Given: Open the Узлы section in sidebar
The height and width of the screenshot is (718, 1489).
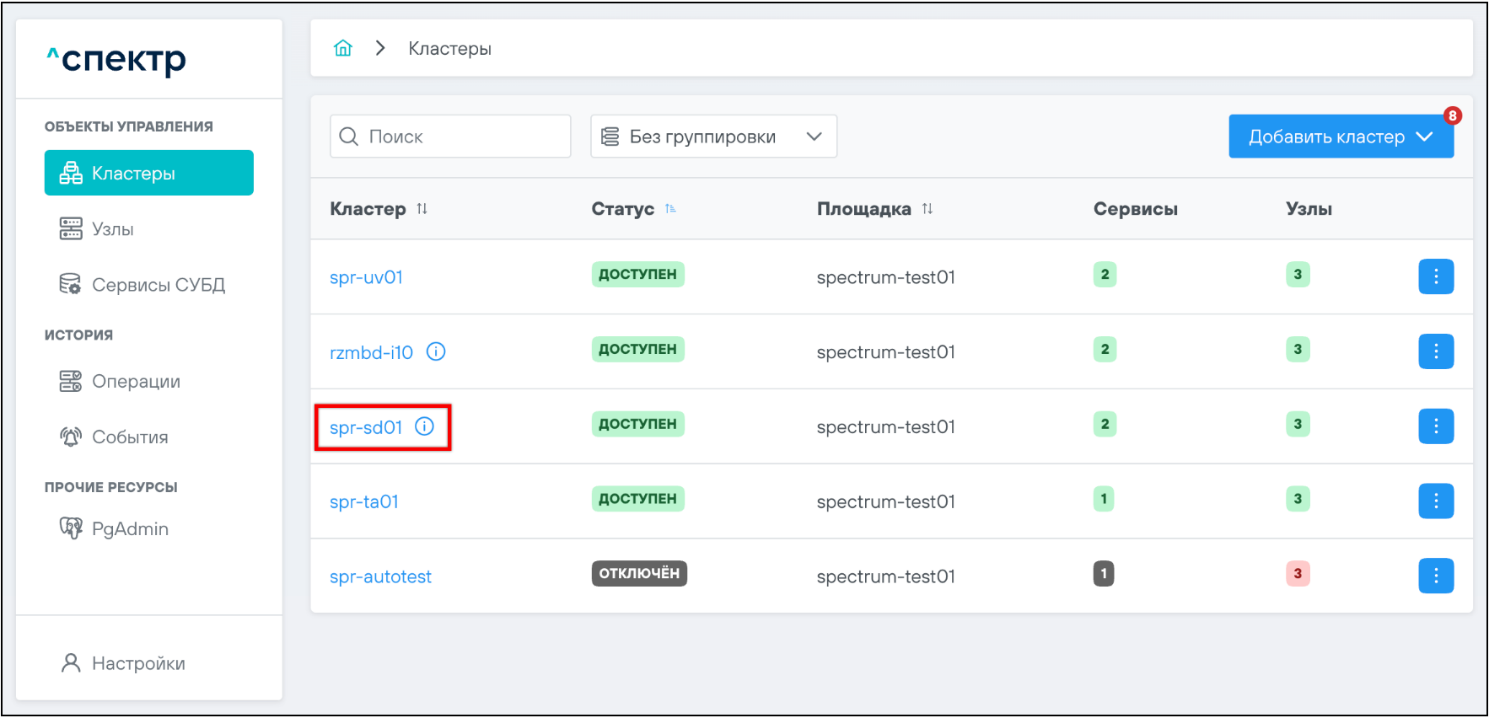Looking at the screenshot, I should coord(112,229).
